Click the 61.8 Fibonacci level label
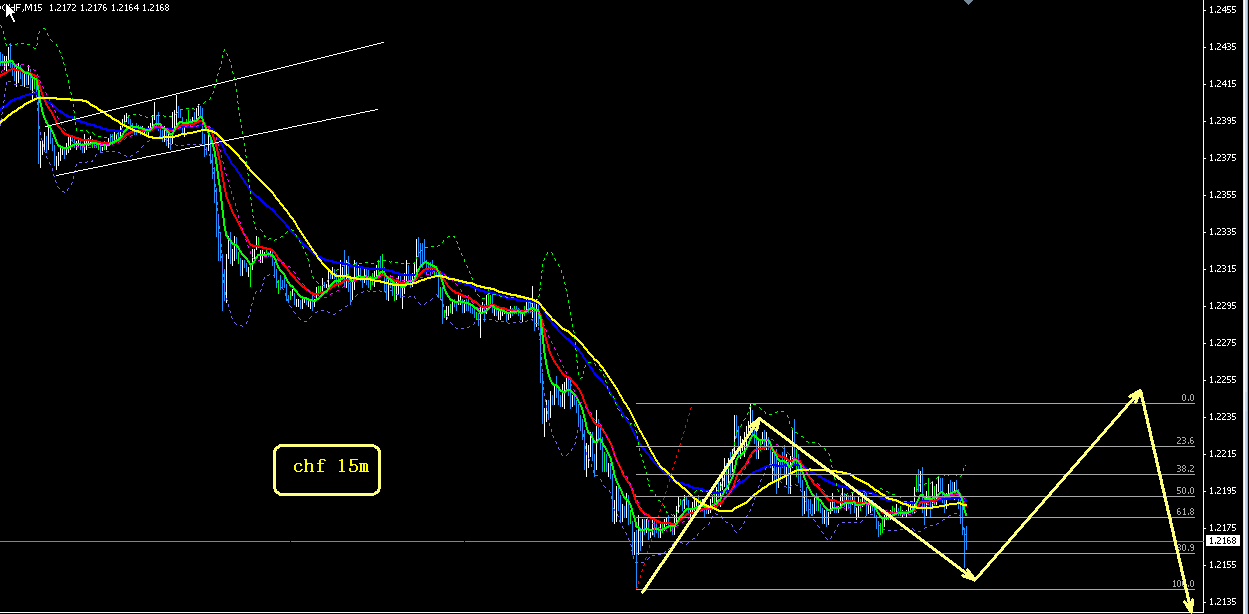This screenshot has height=614, width=1249. pyautogui.click(x=1185, y=512)
